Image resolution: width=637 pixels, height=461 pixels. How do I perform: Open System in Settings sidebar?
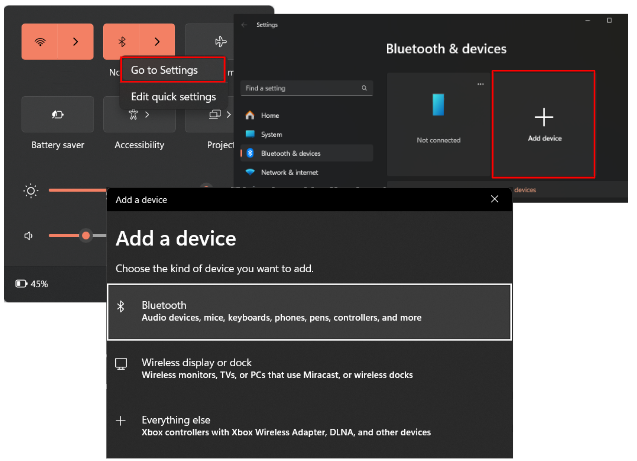tap(307, 134)
